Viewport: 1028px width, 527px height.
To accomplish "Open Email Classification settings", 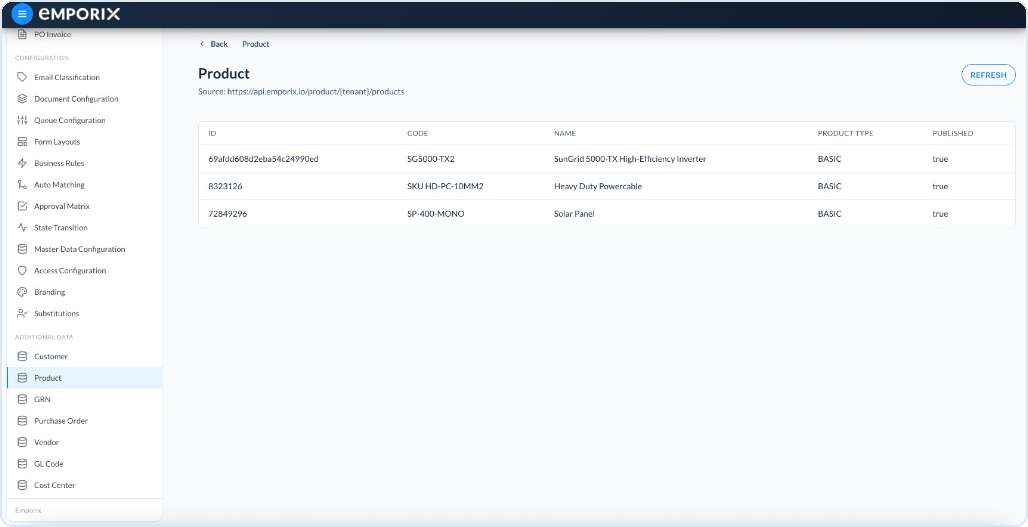I will [x=85, y=77].
